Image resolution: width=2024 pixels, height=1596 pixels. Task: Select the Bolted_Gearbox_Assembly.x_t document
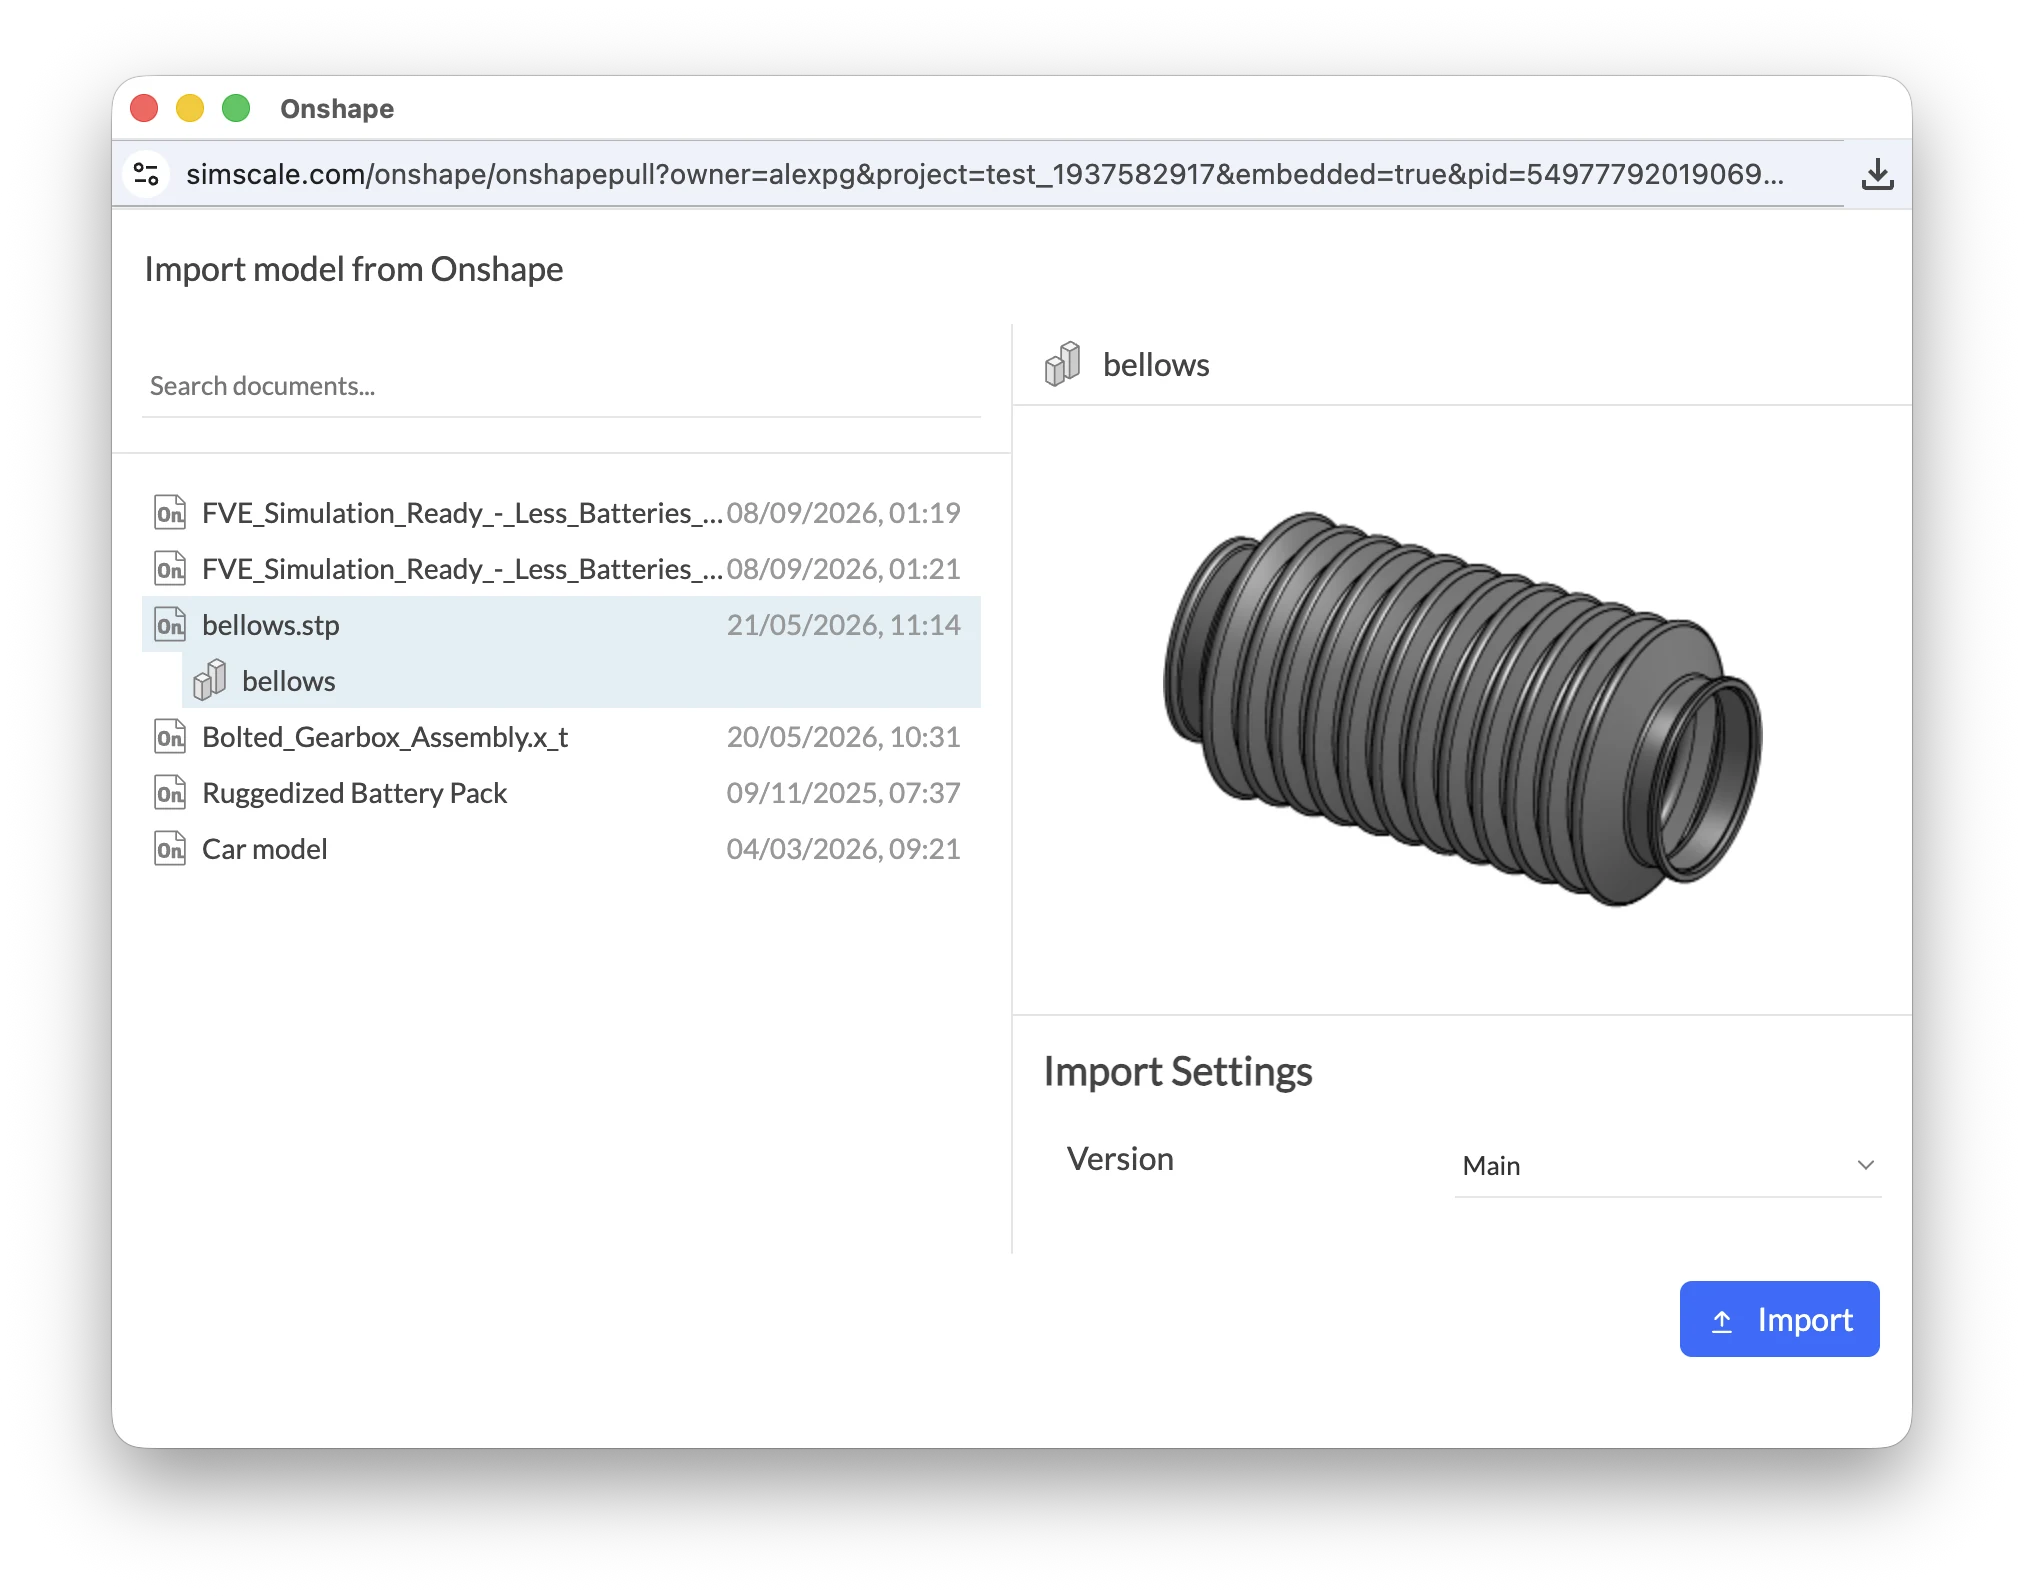[x=561, y=737]
